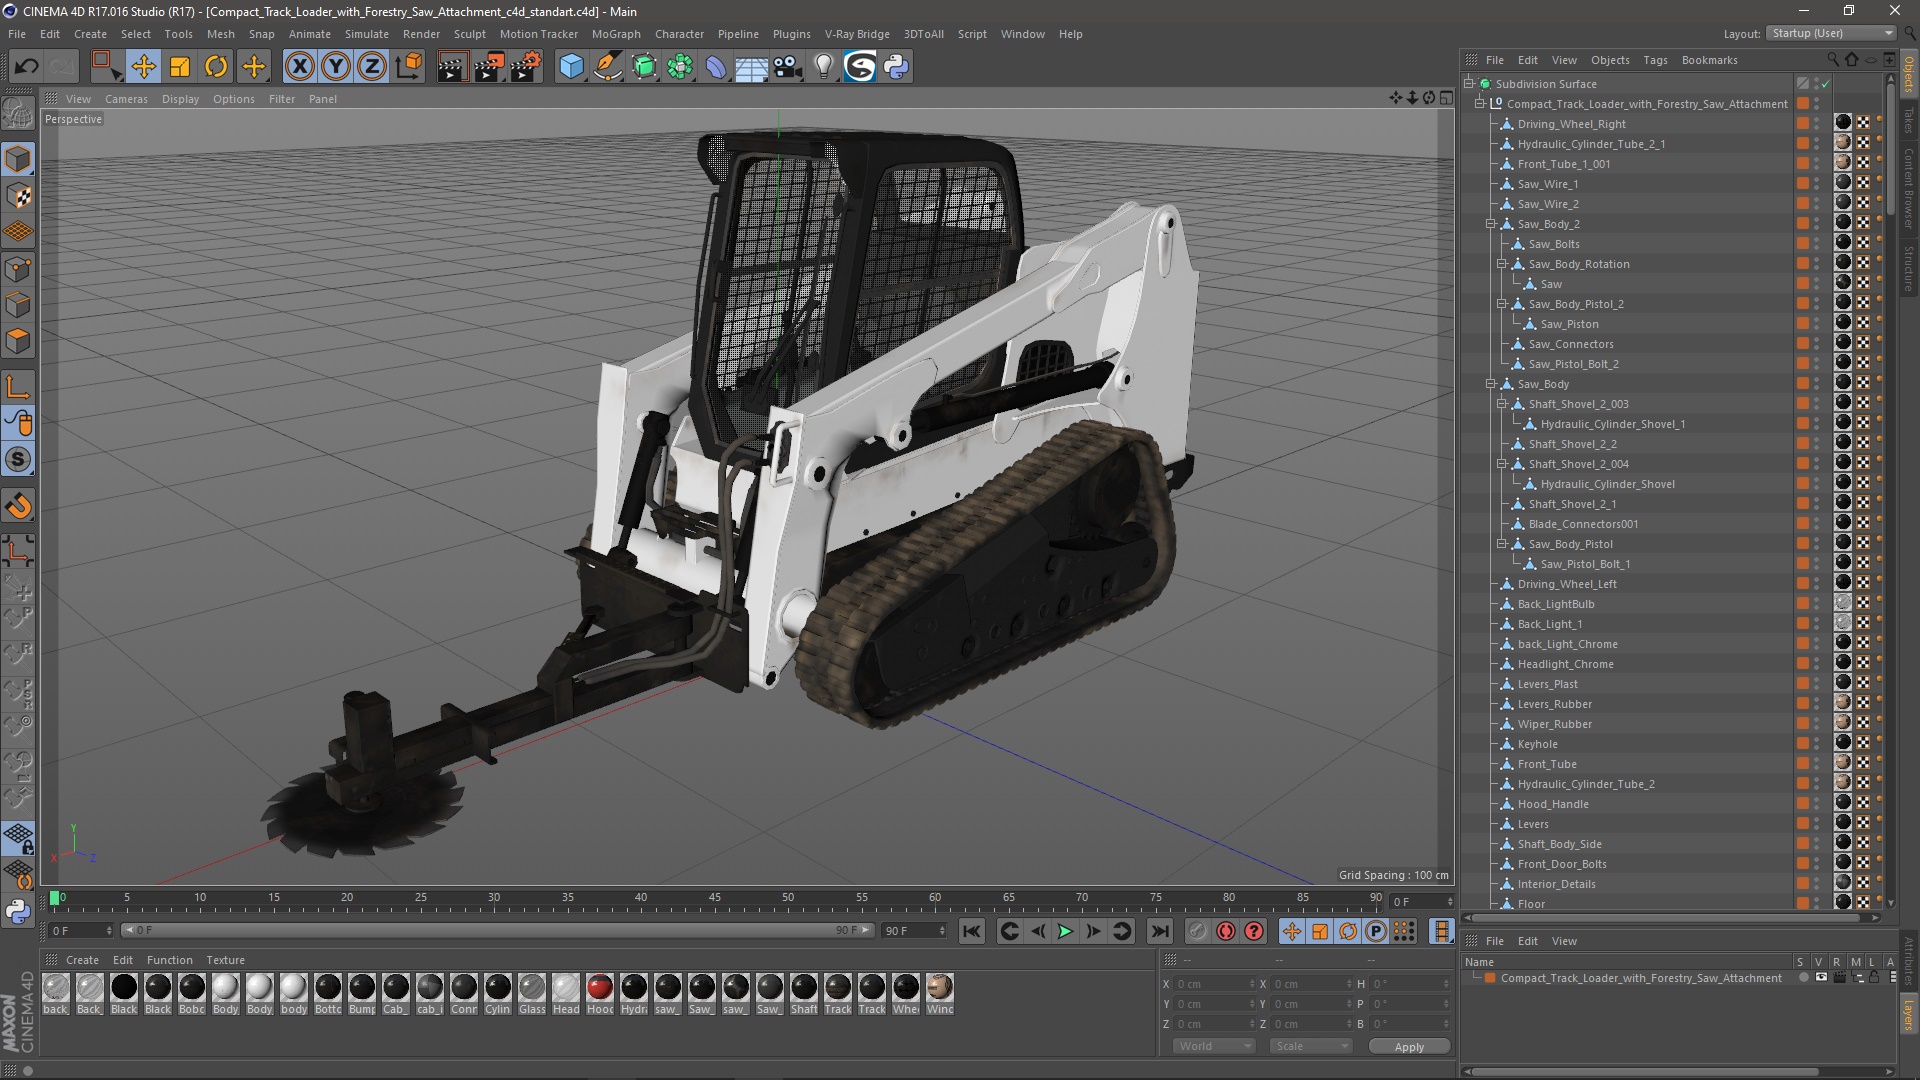Open the World coordinate dropdown
Screen dimensions: 1920x1080
click(1213, 1046)
